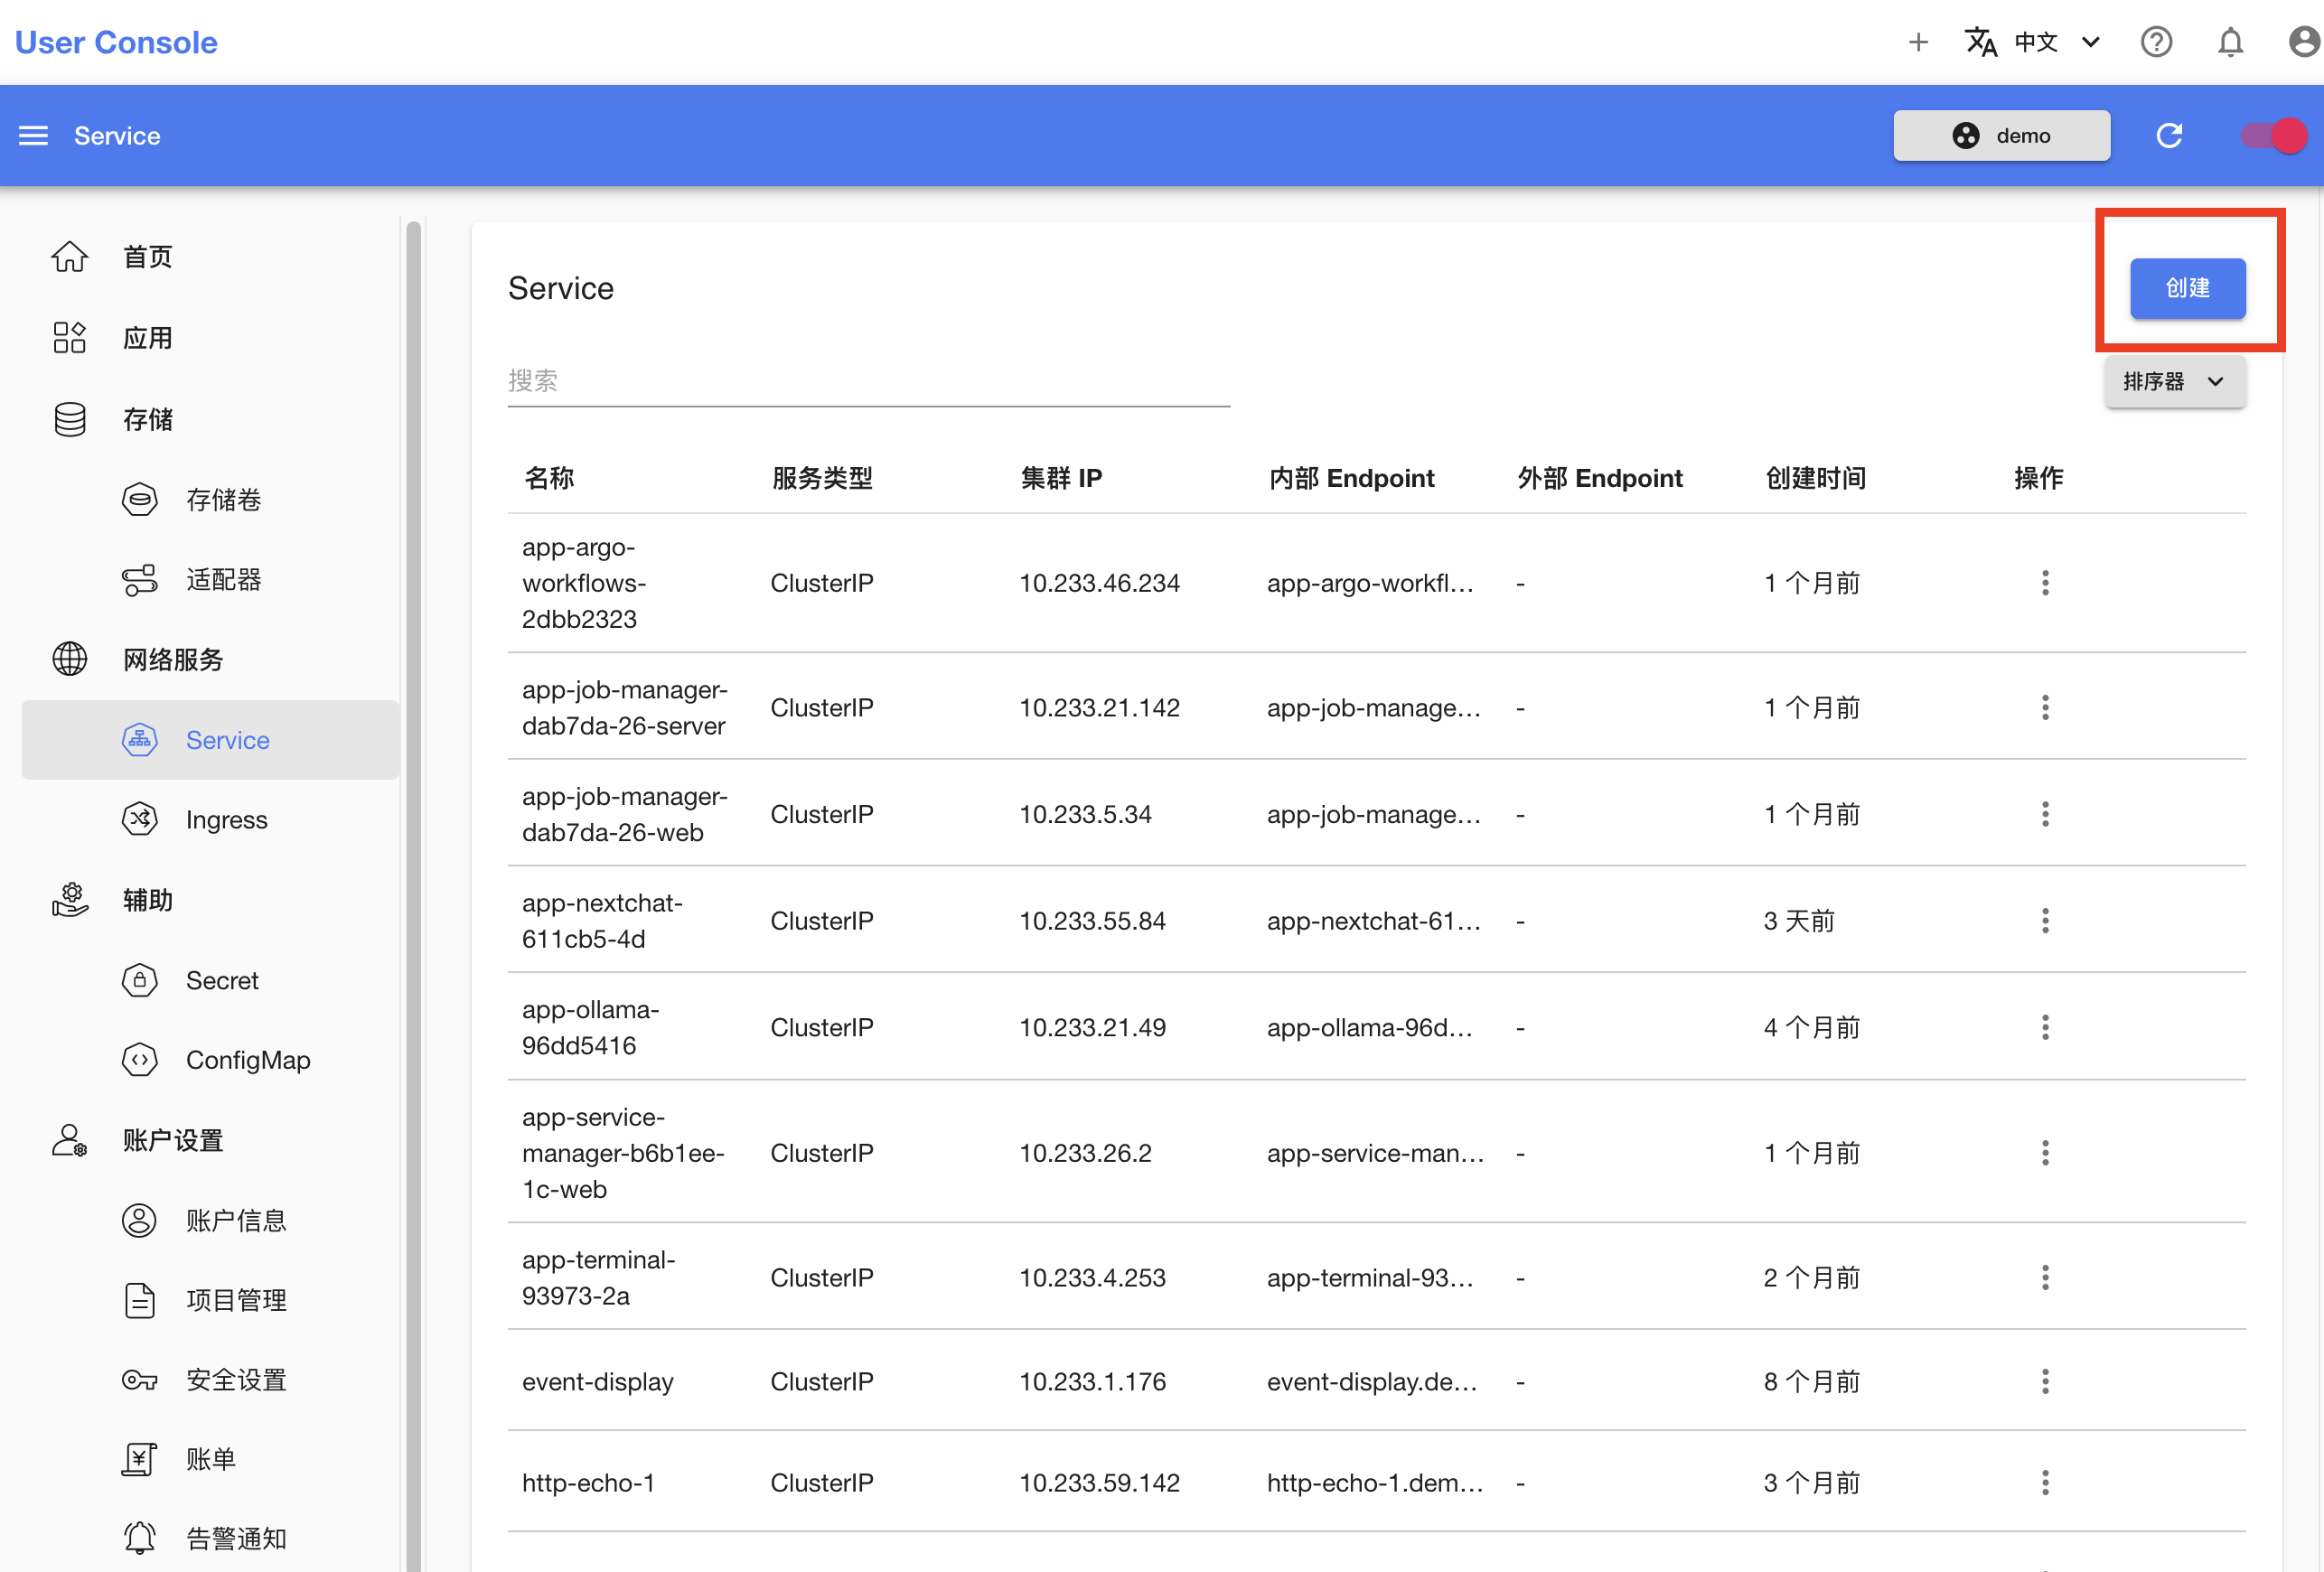Open the 排序器 sorter dropdown

click(x=2174, y=381)
